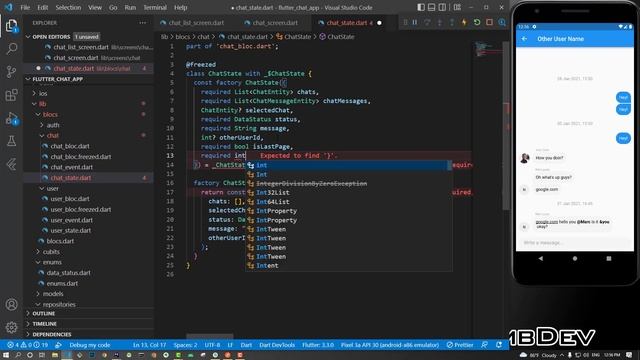Click the Customize Layout icon

457,7
